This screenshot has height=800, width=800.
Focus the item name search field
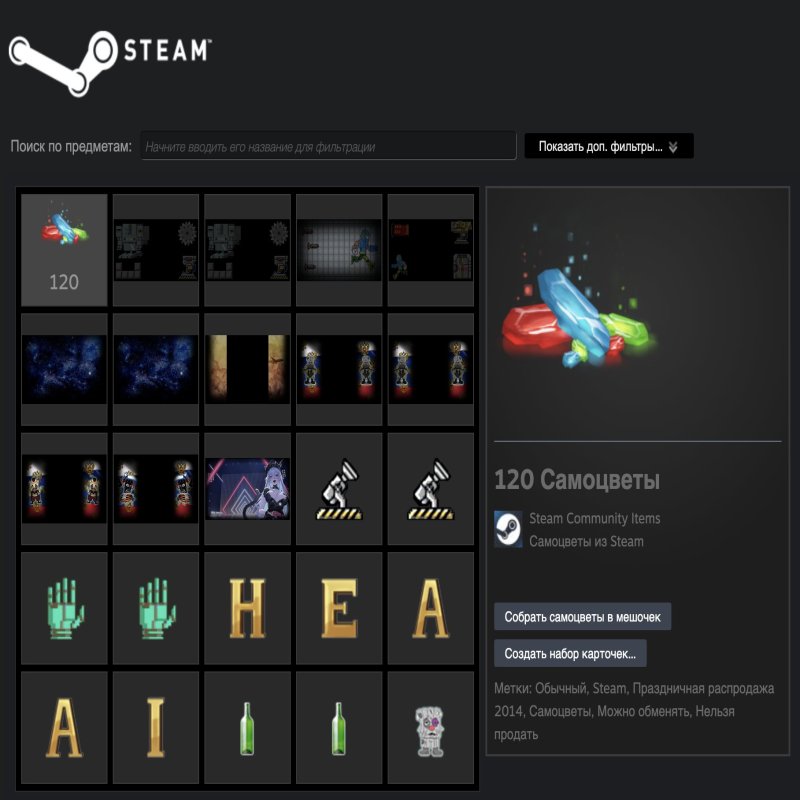328,147
